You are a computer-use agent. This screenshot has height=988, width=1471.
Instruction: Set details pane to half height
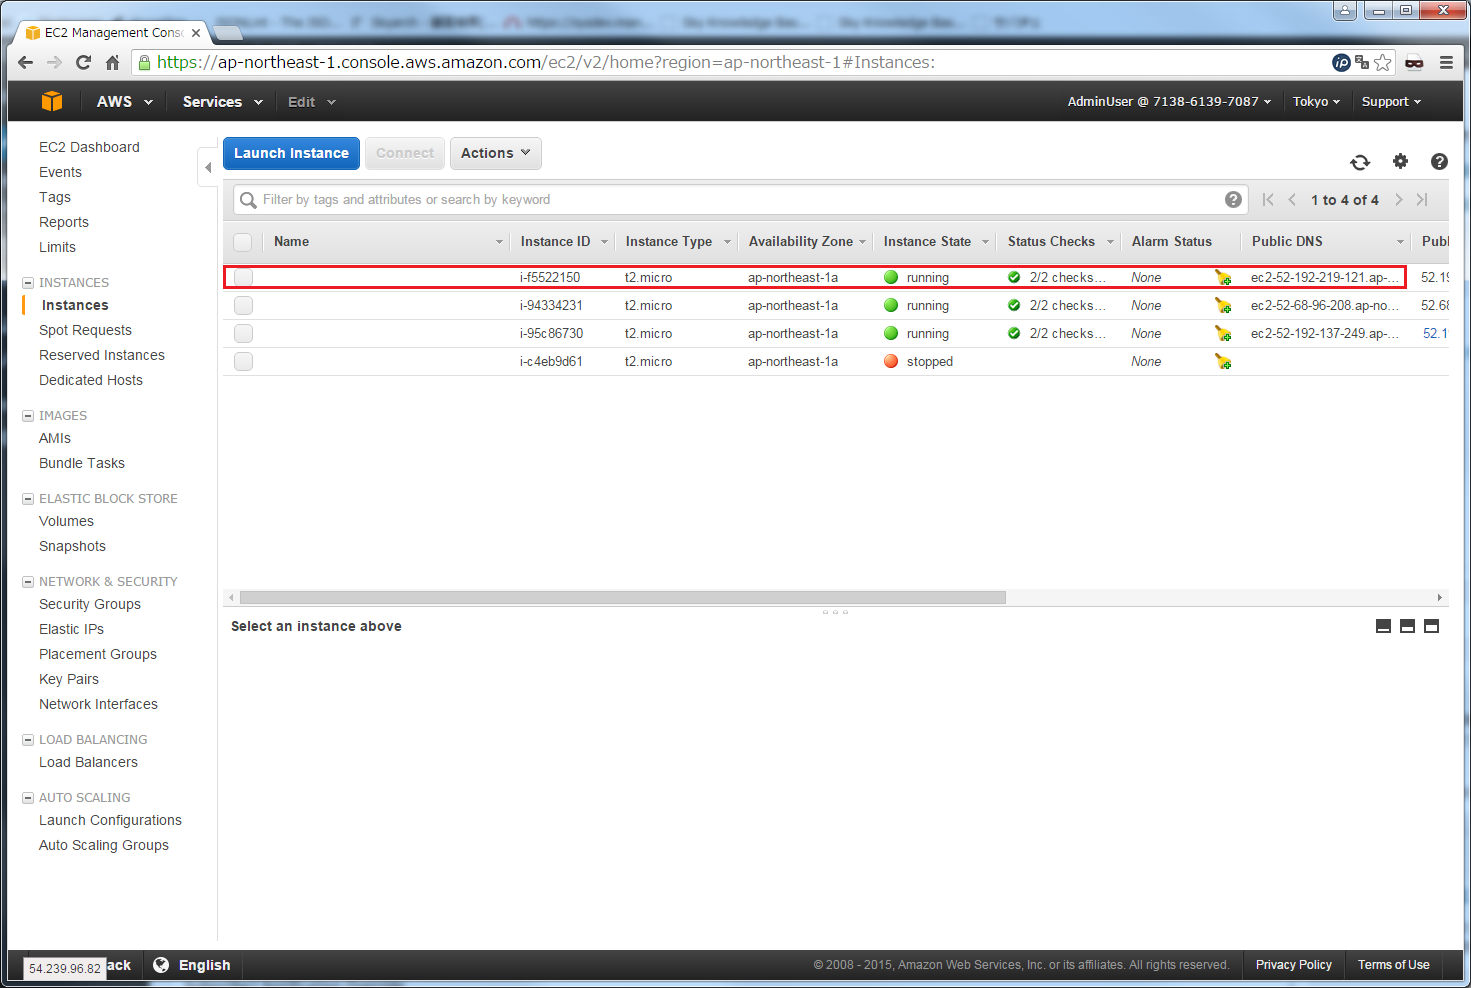1407,626
